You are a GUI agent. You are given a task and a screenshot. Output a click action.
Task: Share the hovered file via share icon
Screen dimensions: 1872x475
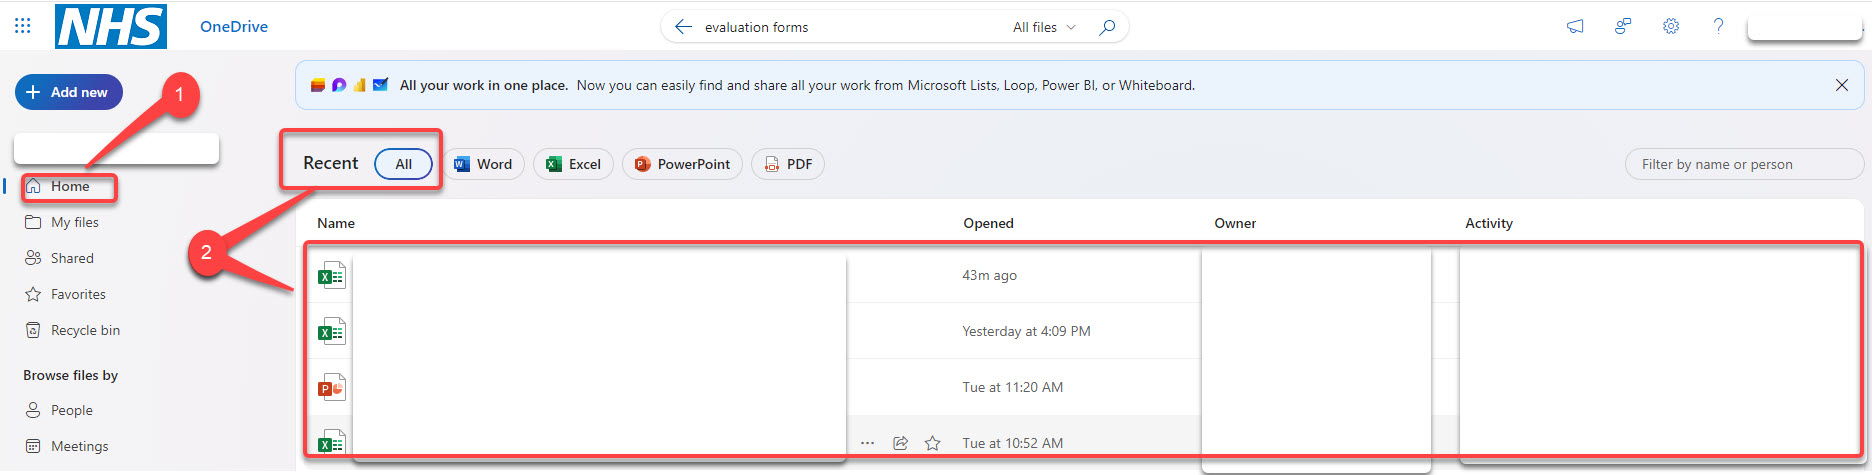900,443
